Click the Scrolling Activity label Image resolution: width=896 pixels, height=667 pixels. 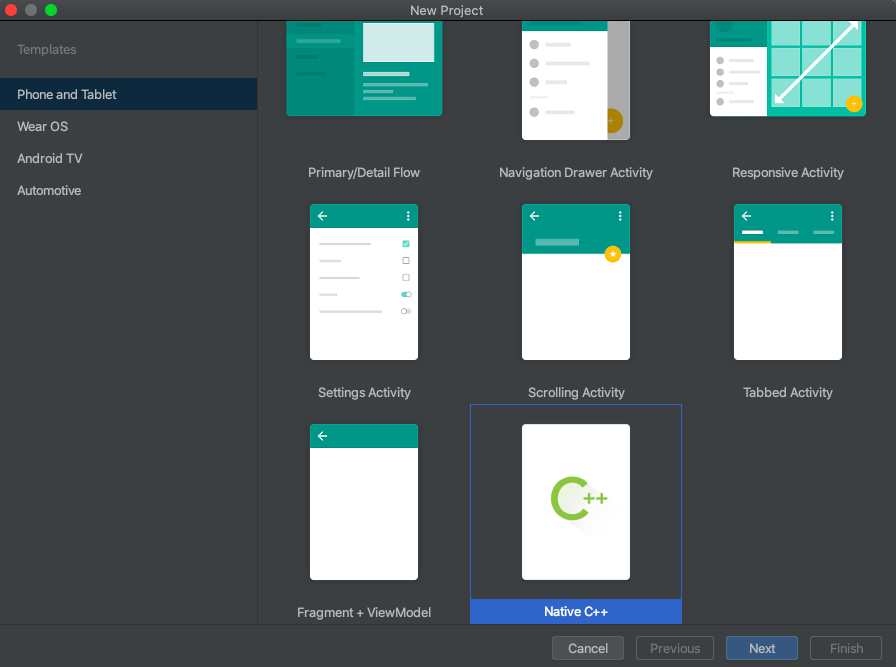point(576,393)
